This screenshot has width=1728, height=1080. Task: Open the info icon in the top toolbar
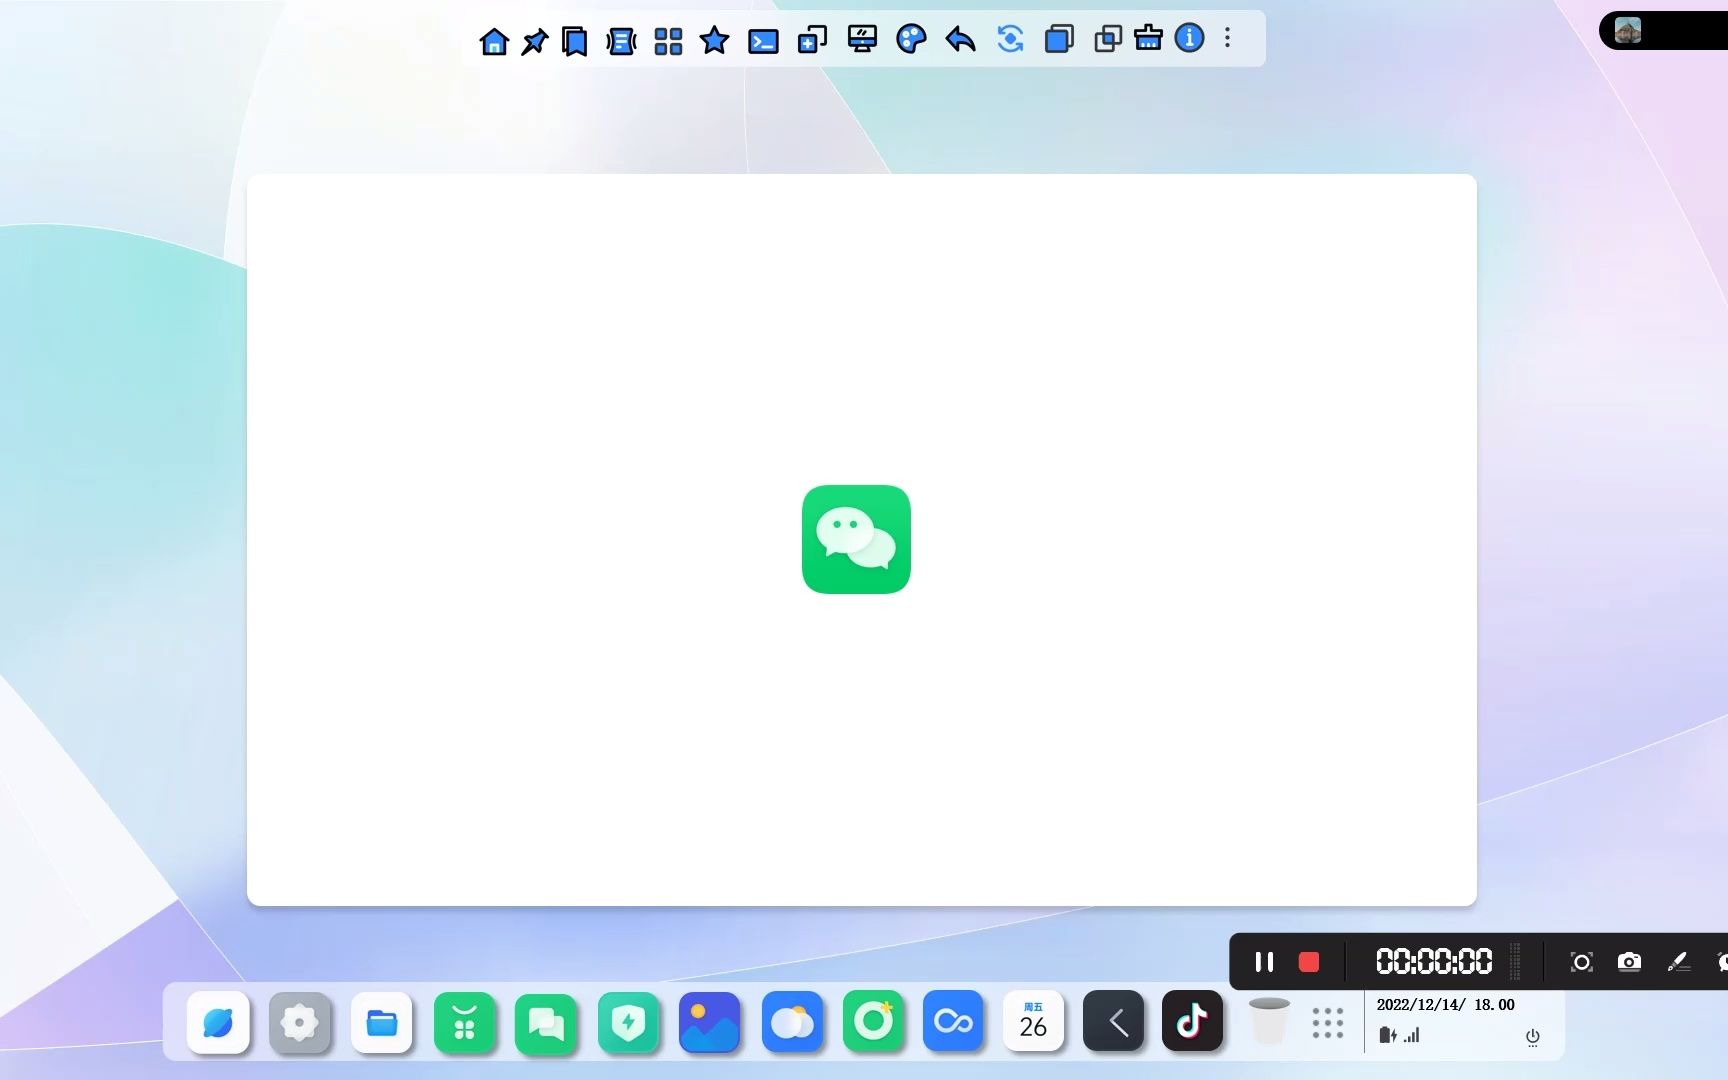(1189, 38)
